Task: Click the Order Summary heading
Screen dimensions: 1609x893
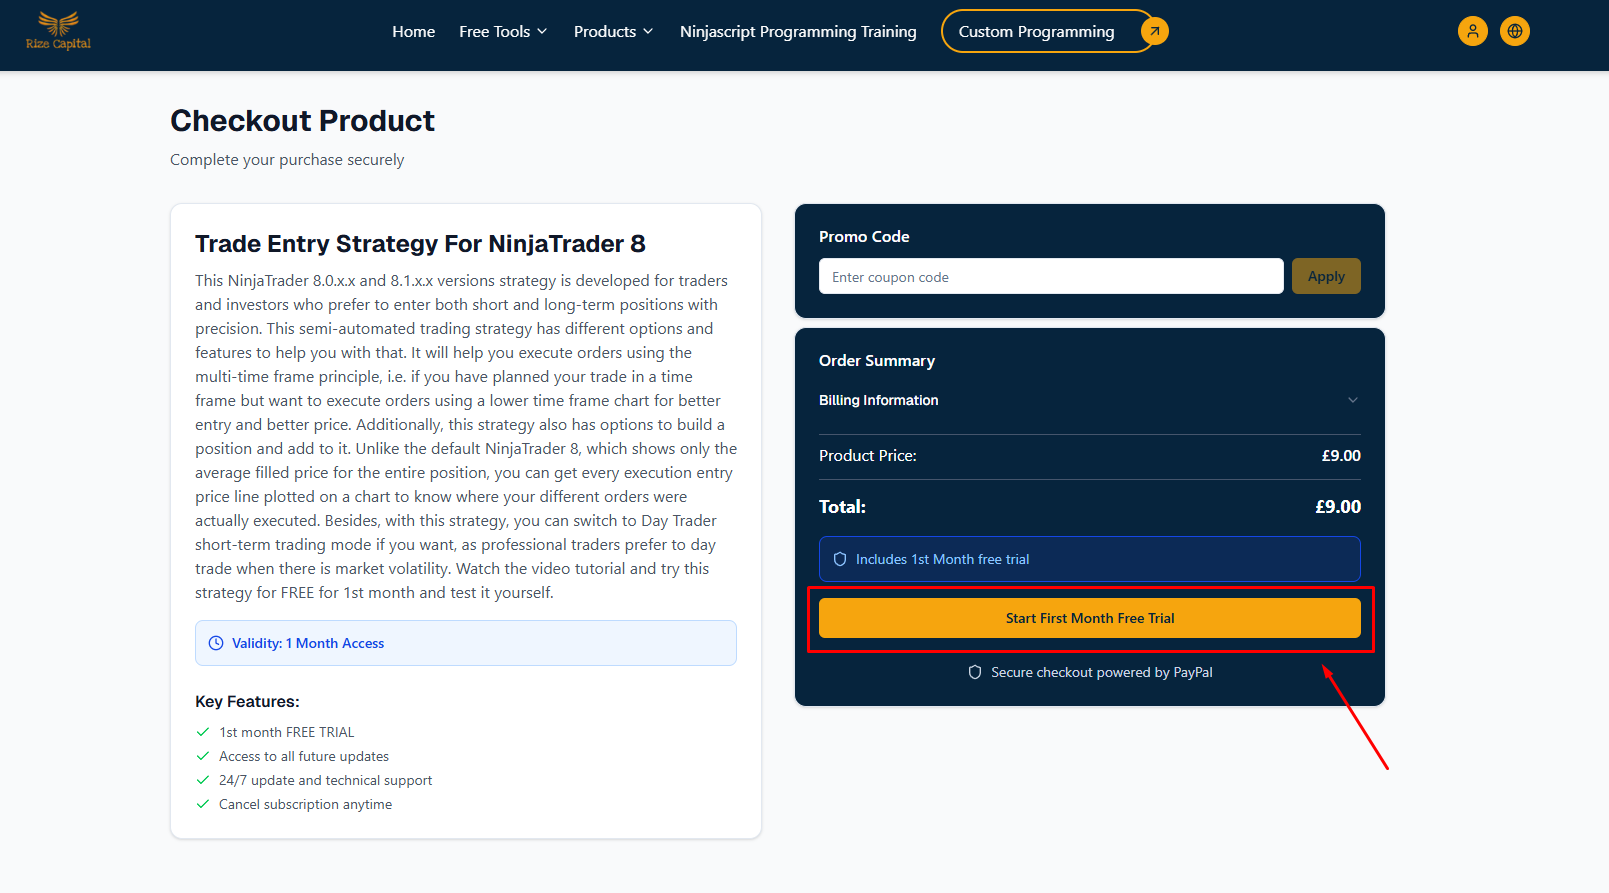Action: click(x=877, y=361)
